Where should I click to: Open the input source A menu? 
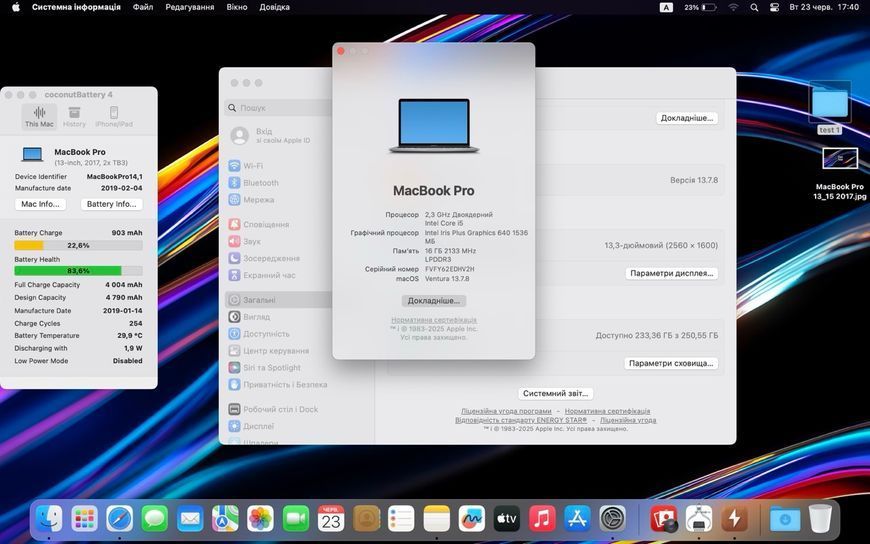[666, 7]
